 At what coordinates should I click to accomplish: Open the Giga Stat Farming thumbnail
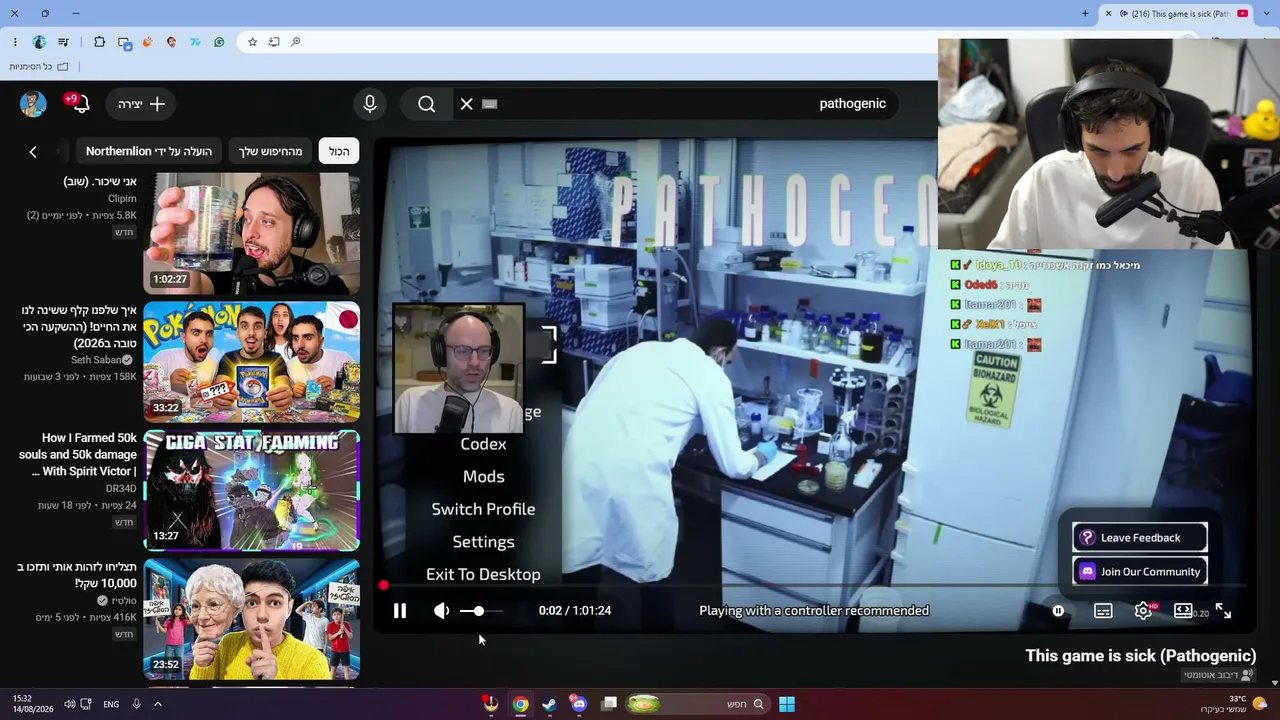[x=251, y=490]
